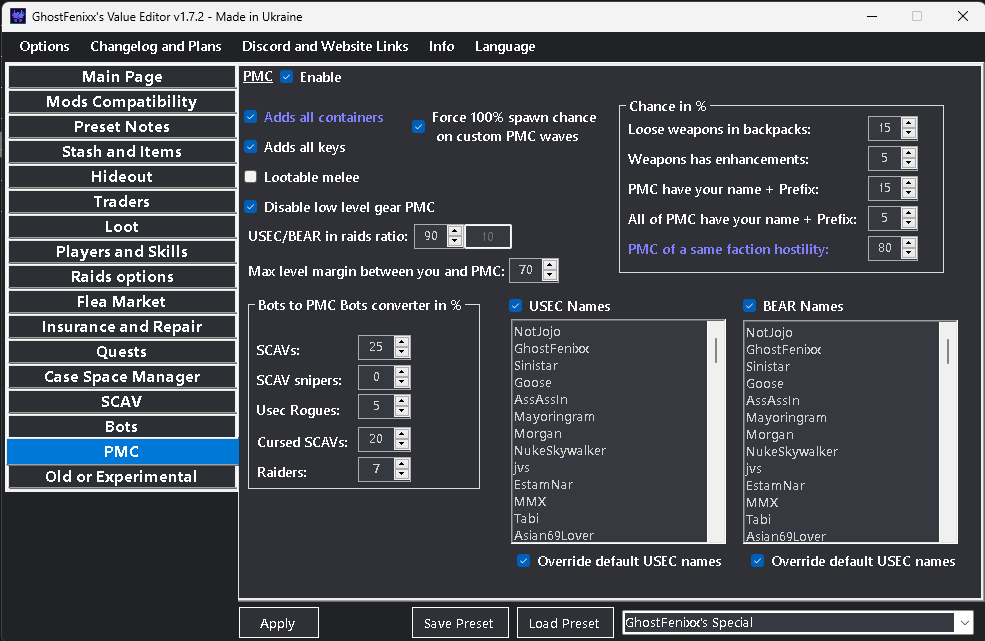Click the Apply button
Screen dimensions: 985x641
pyautogui.click(x=279, y=623)
